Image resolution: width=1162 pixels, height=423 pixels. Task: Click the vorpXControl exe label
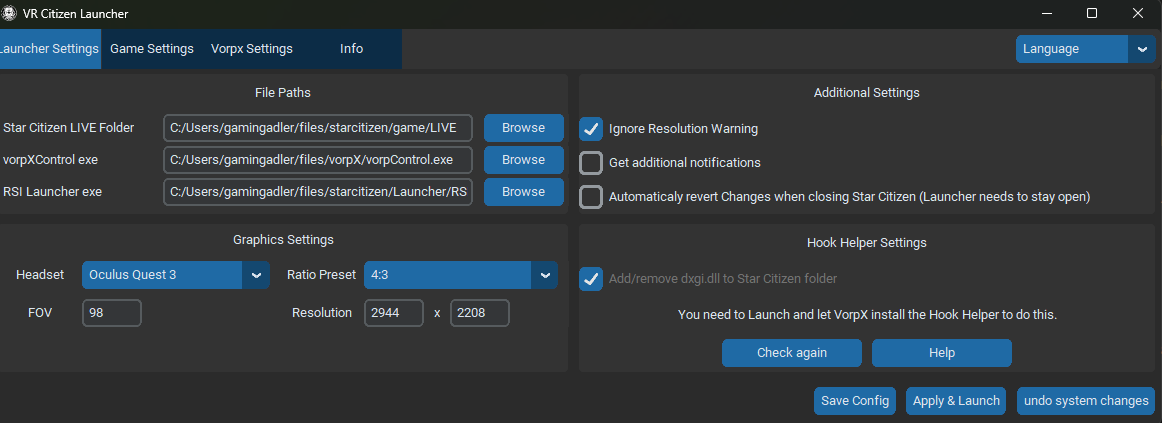50,159
